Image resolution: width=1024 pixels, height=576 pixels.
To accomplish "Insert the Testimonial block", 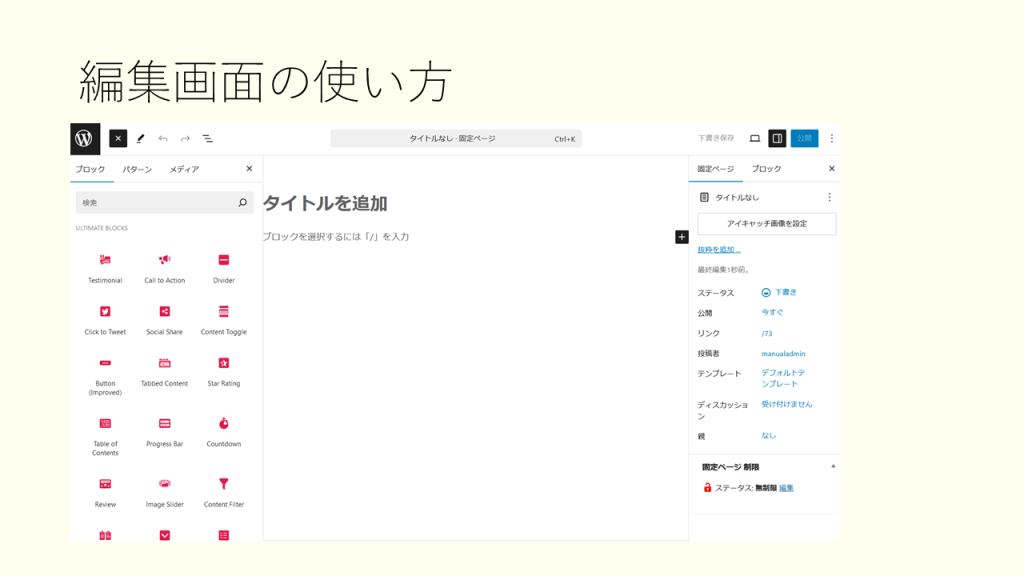I will (105, 267).
